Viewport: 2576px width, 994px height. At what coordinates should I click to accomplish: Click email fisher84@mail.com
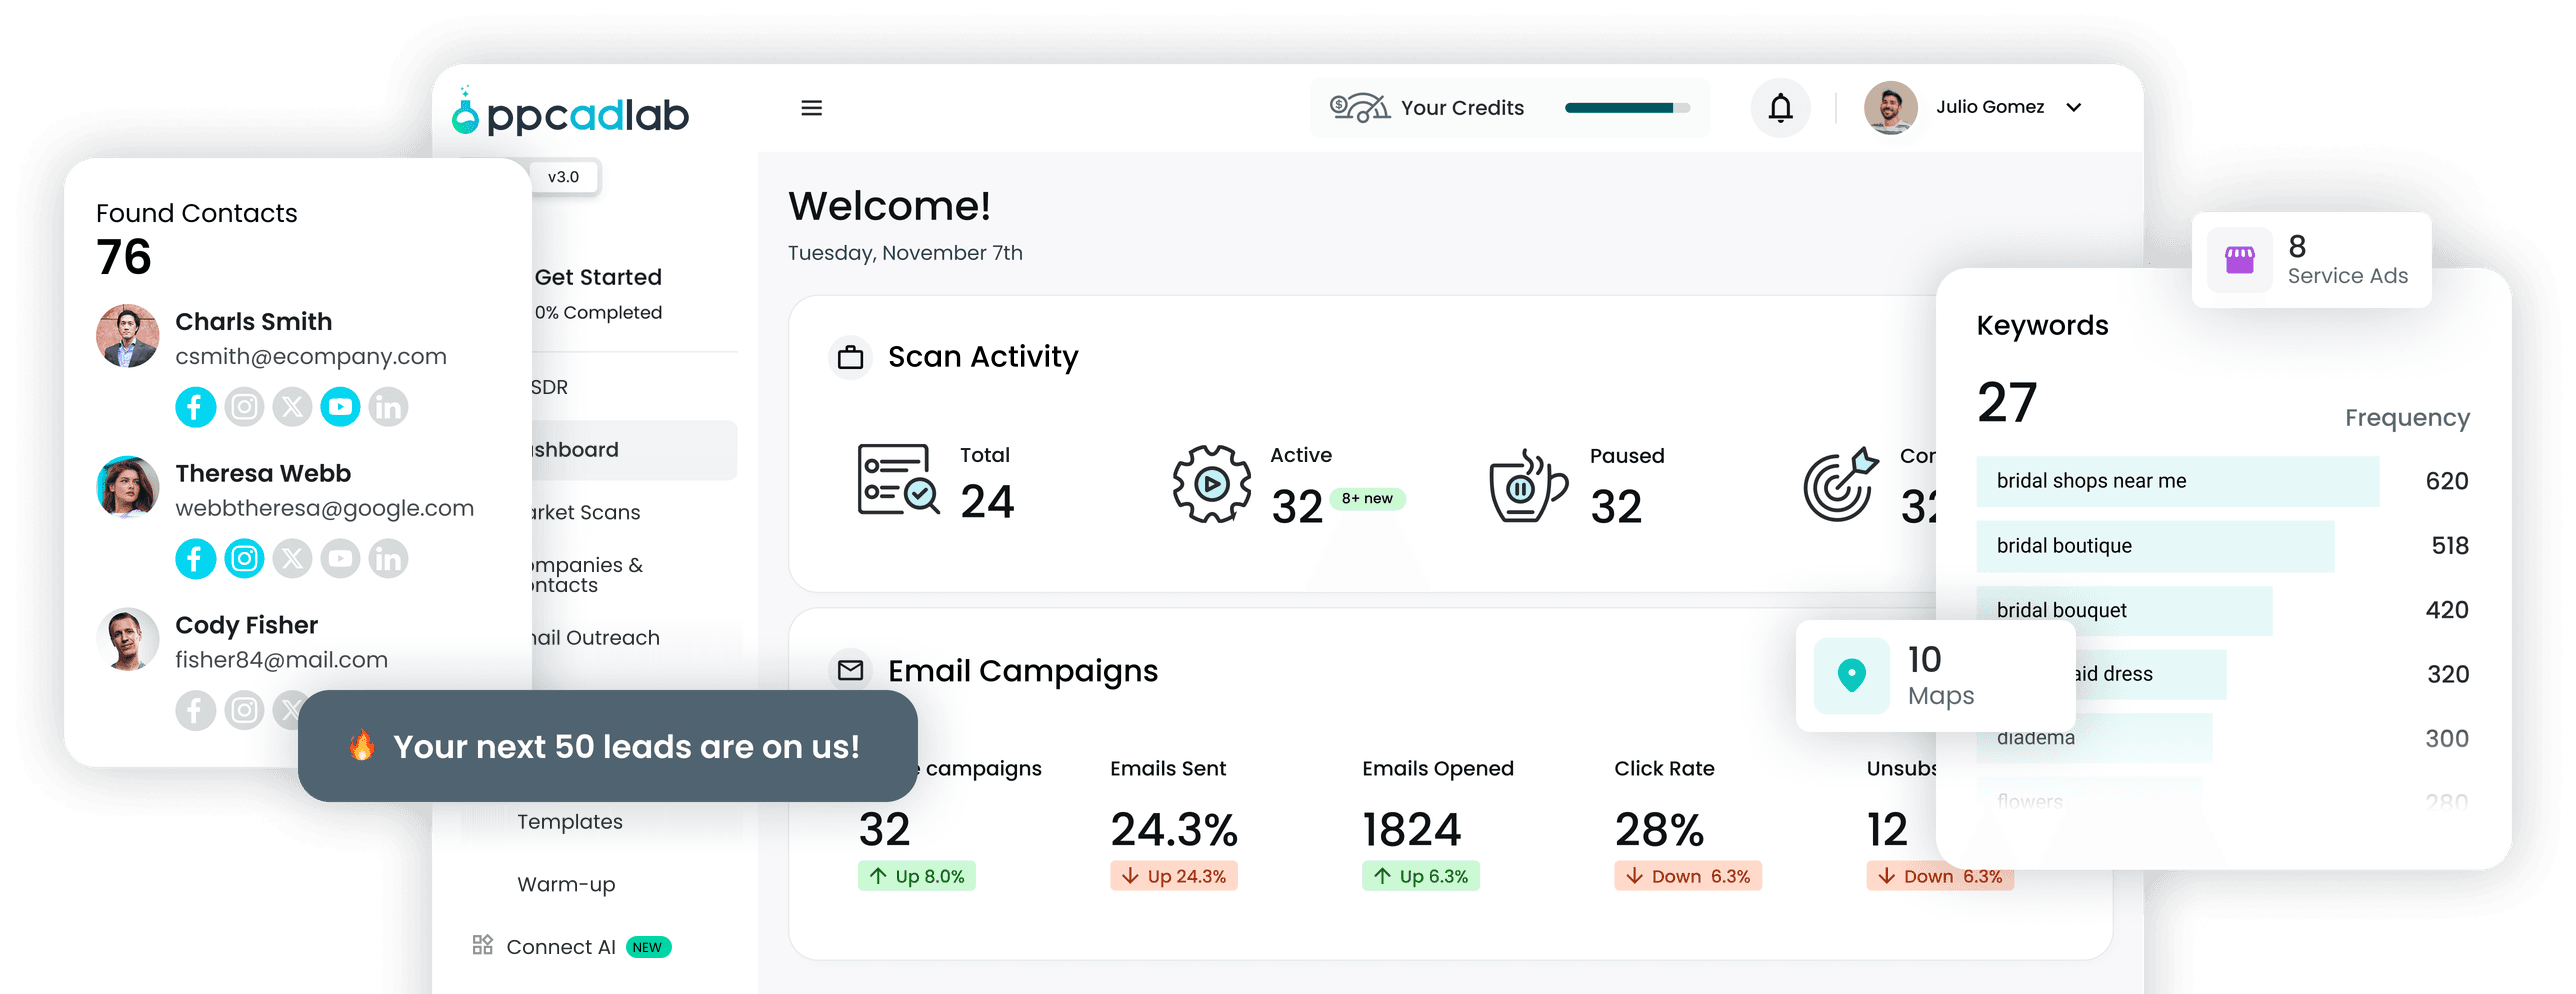click(281, 660)
